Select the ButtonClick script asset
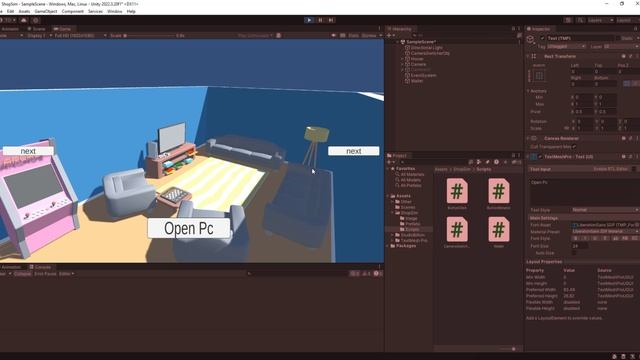 coord(457,194)
